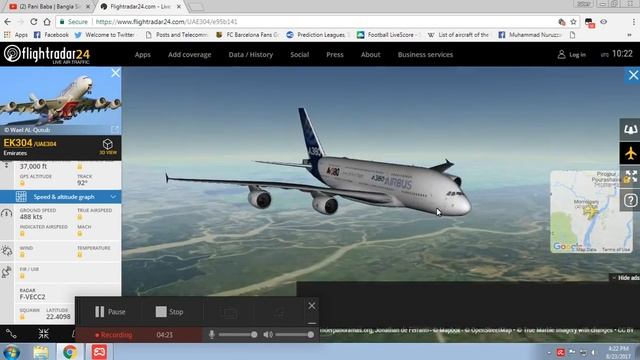
Task: Click the Emirates aircraft photo
Action: point(60,101)
